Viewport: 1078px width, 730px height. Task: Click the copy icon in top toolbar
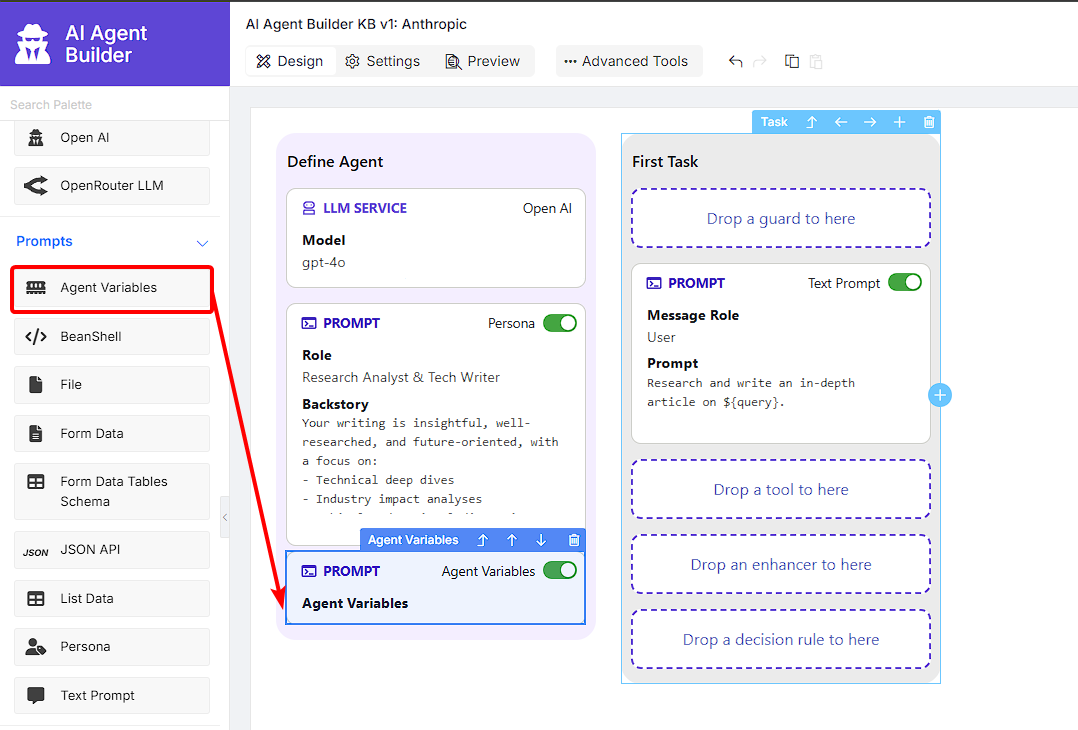(791, 61)
